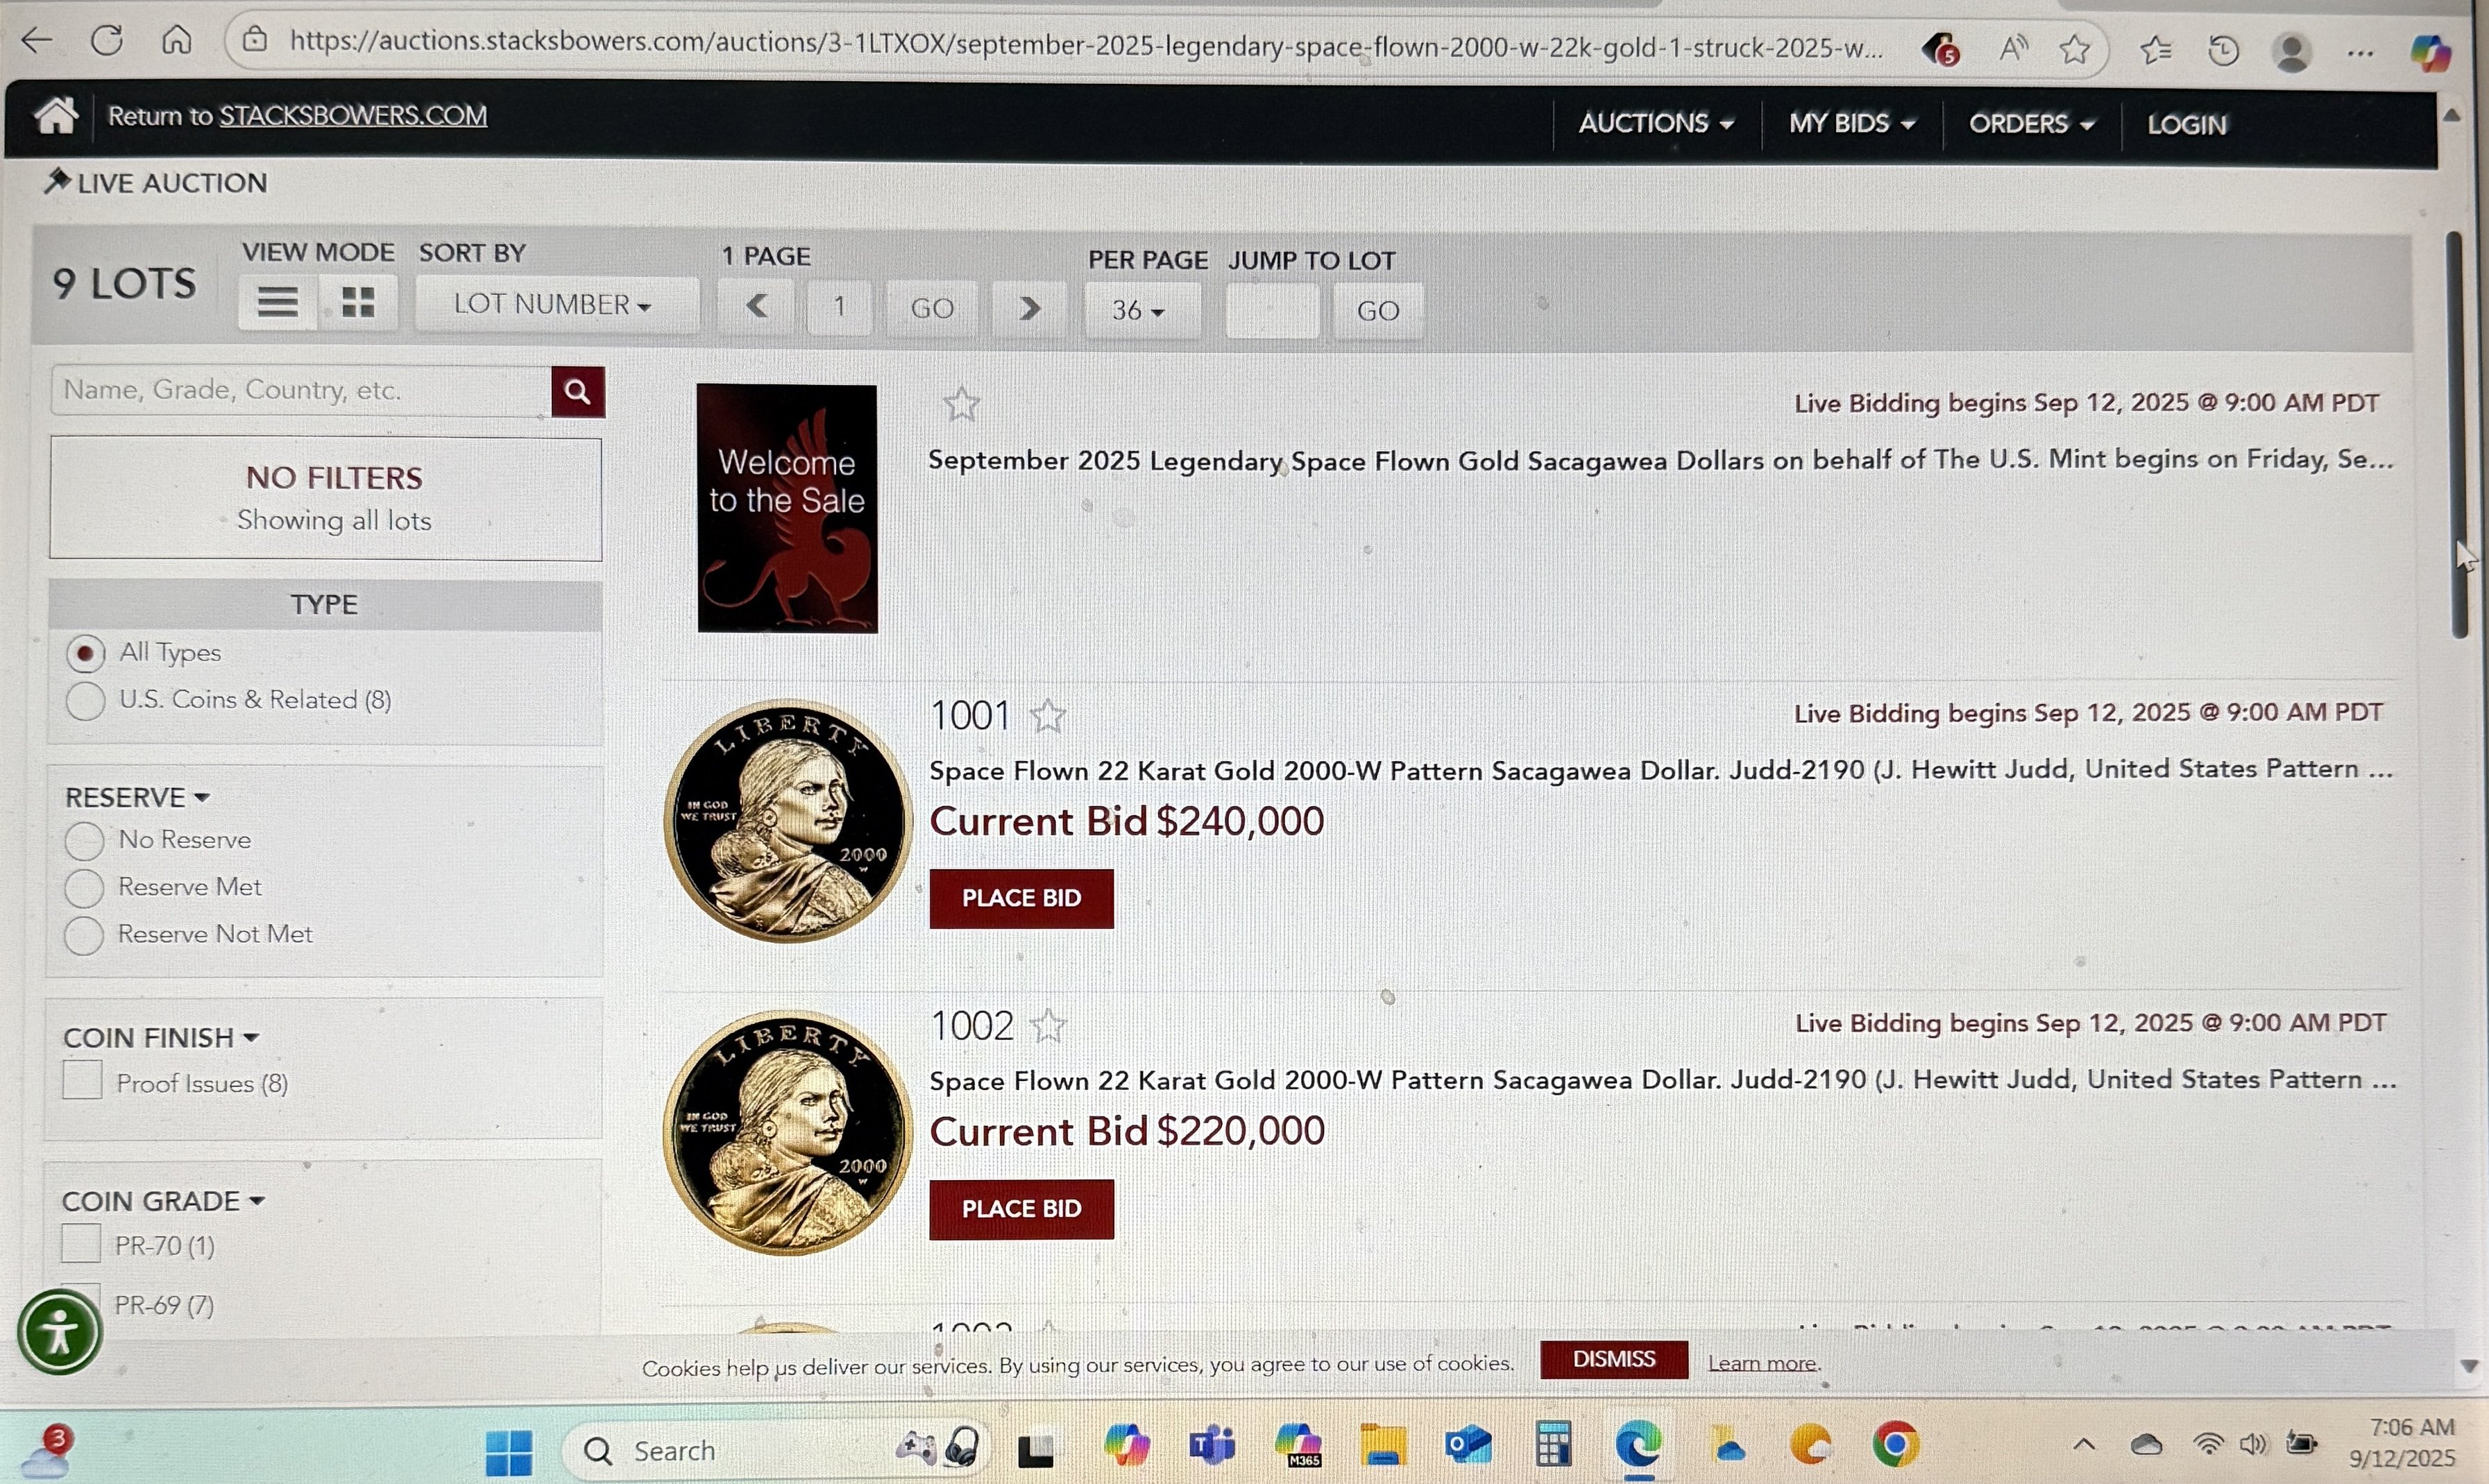Follow the STACKSBOWERS.COM link

pyautogui.click(x=353, y=116)
